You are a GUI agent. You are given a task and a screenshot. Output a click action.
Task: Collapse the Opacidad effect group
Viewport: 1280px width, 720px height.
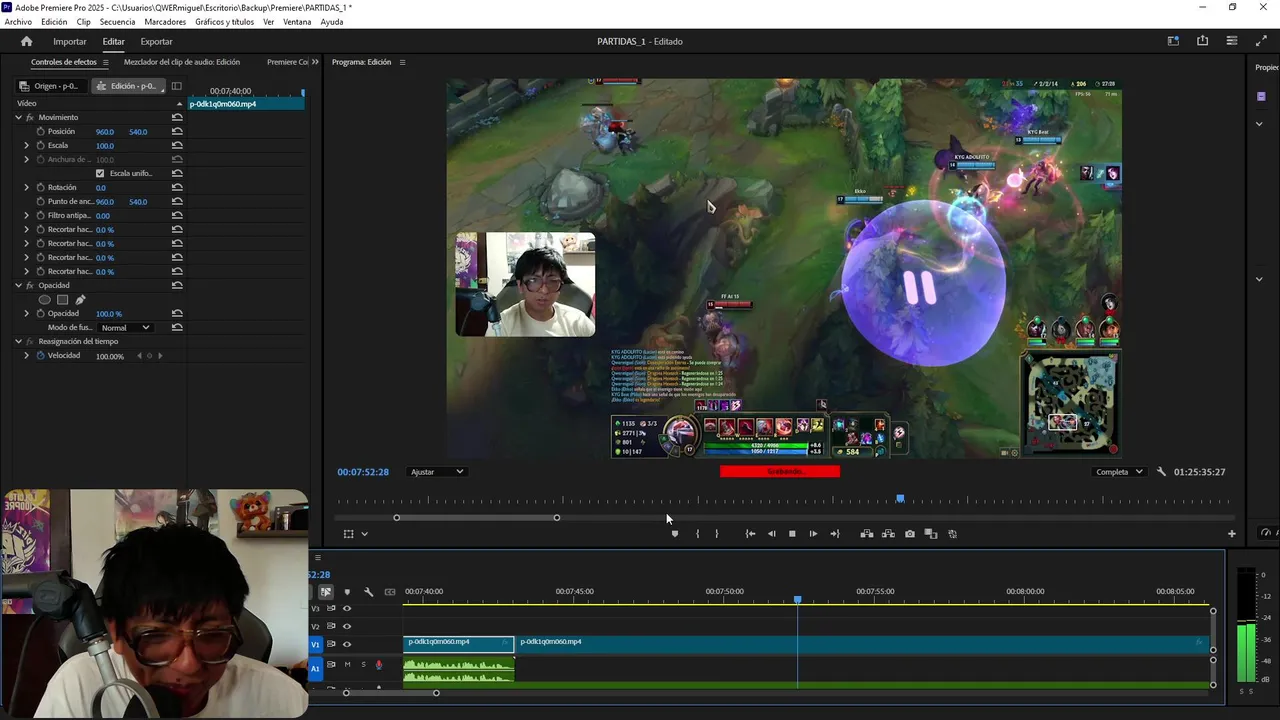18,285
